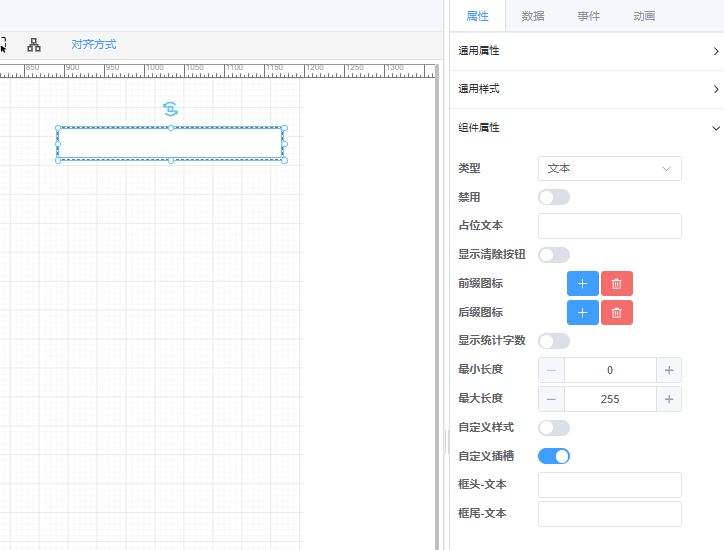Increase 最大长度 with plus button
This screenshot has width=724, height=550.
[x=669, y=399]
